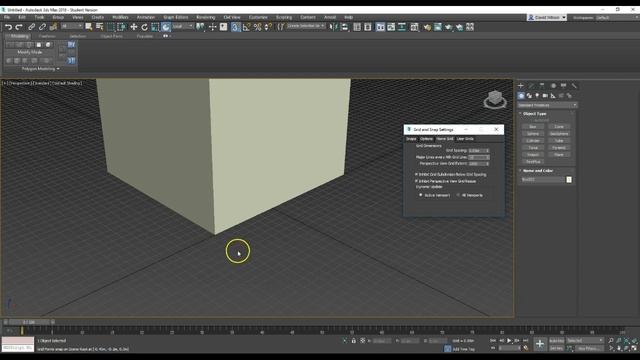Open the File menu
The width and height of the screenshot is (640, 360).
(x=7, y=18)
